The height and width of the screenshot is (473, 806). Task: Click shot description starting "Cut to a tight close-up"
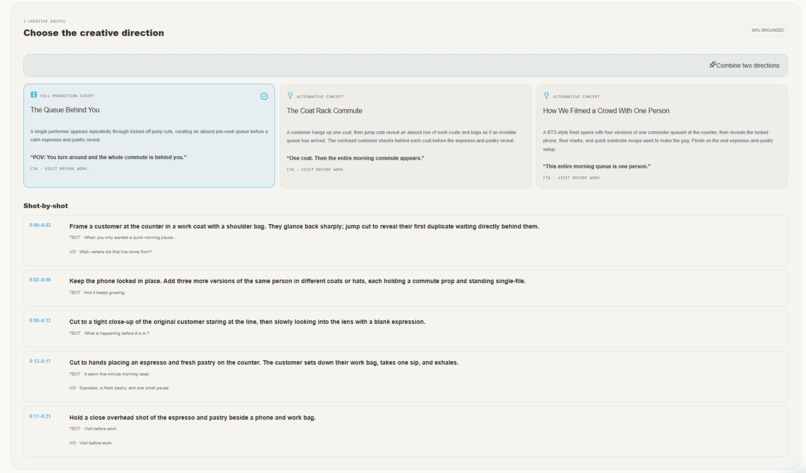tap(247, 322)
